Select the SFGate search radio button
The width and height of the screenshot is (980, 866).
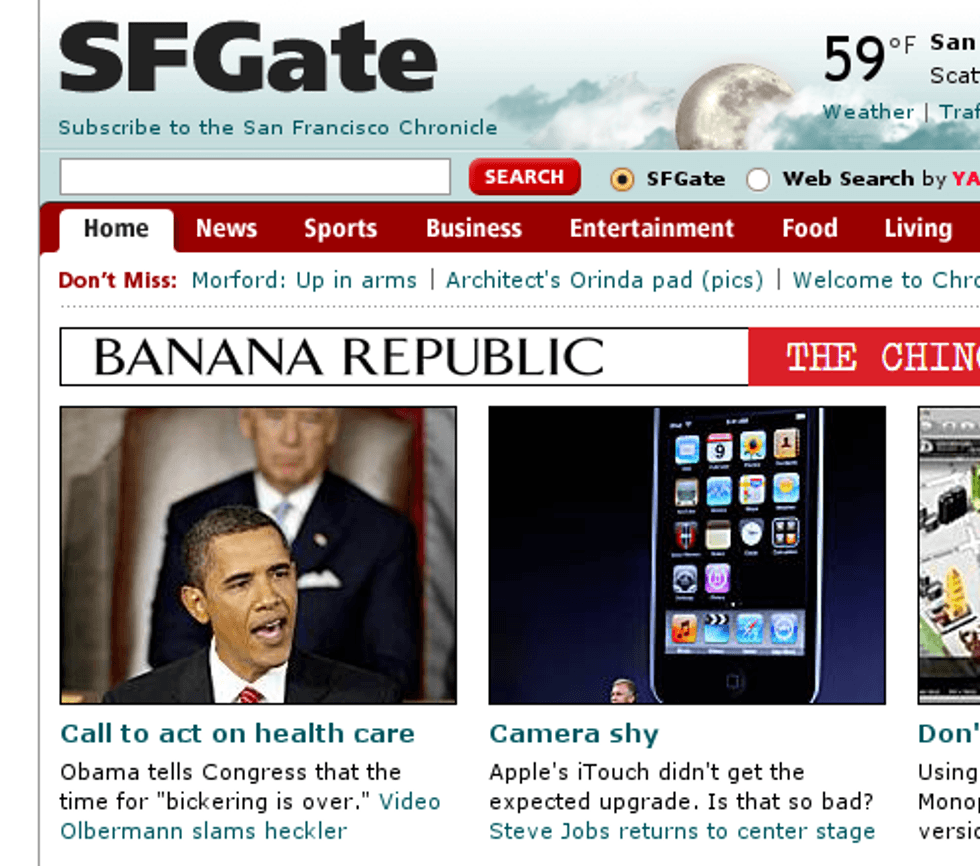tap(622, 179)
